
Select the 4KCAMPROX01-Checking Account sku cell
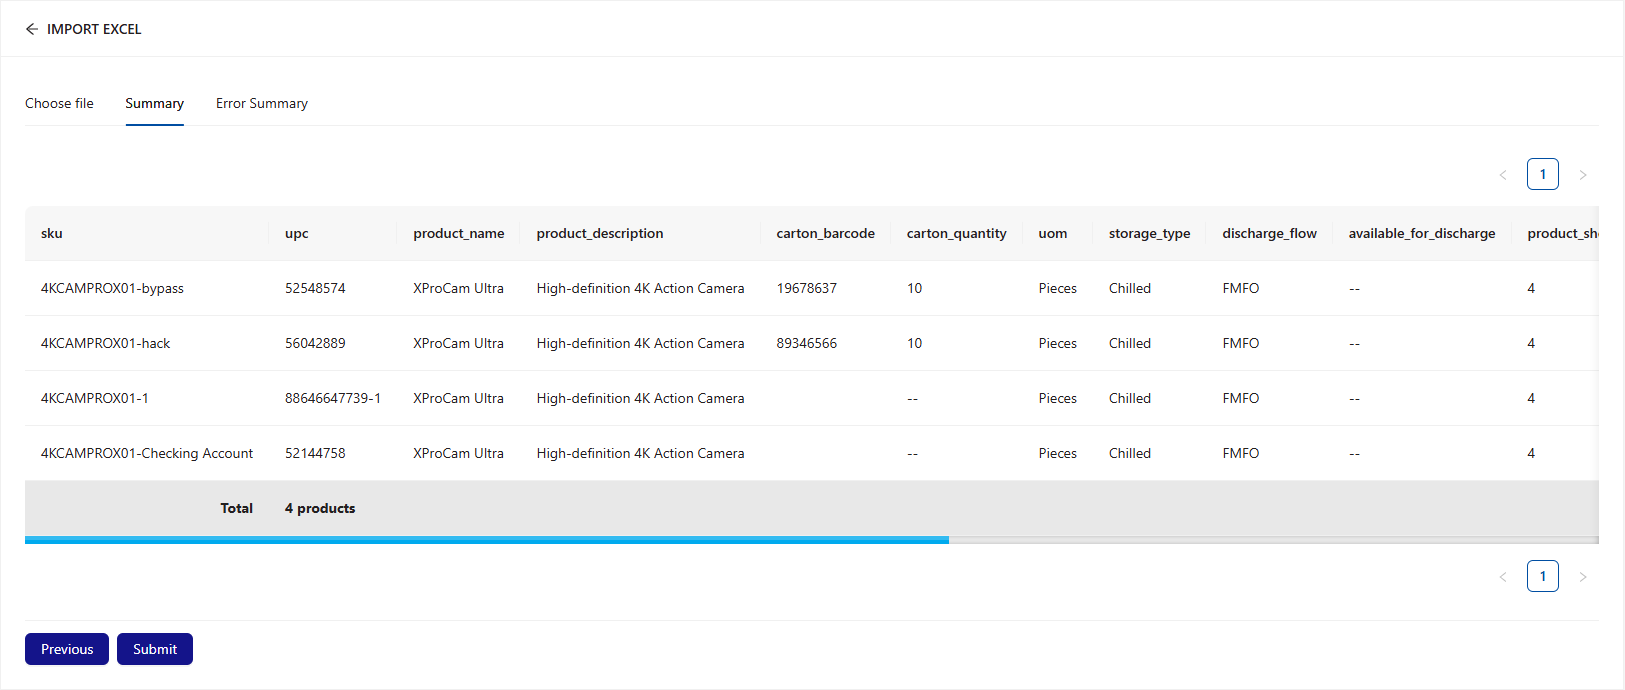point(147,453)
